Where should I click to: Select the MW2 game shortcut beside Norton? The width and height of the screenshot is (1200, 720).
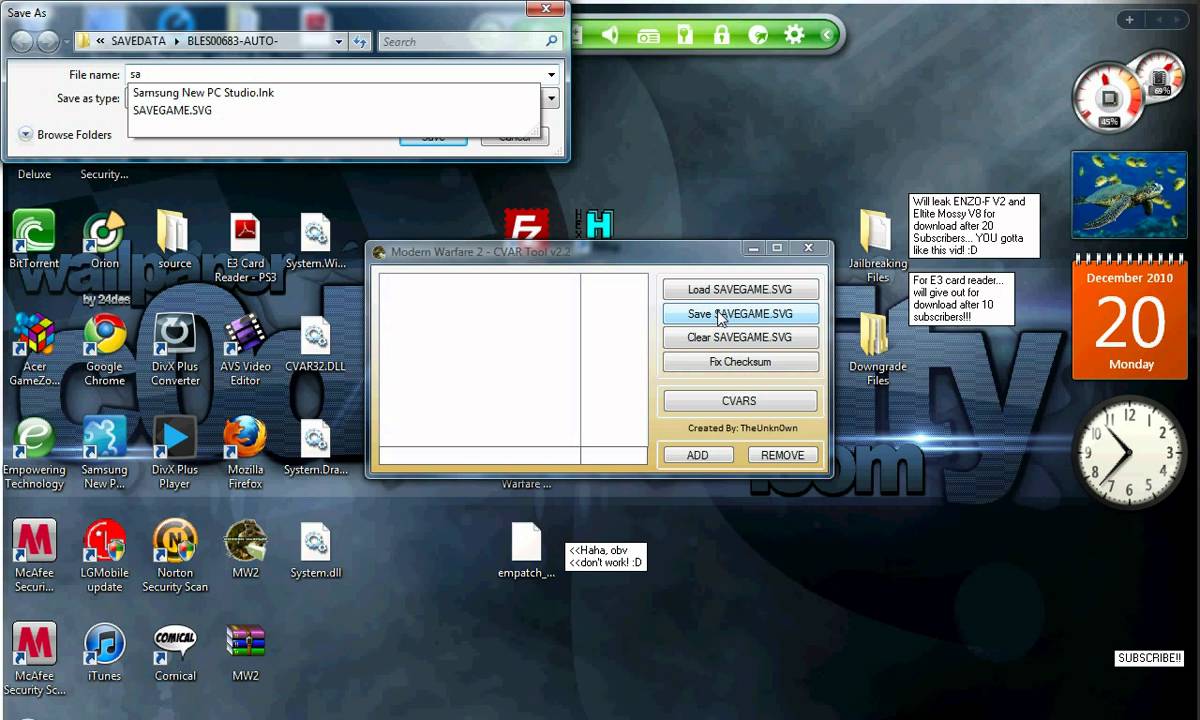245,549
